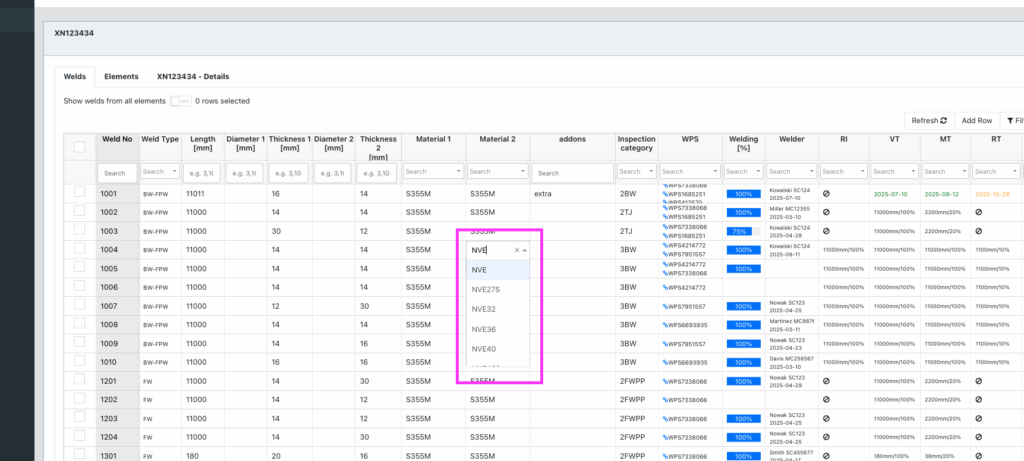Click the Weld No search field

pyautogui.click(x=115, y=172)
